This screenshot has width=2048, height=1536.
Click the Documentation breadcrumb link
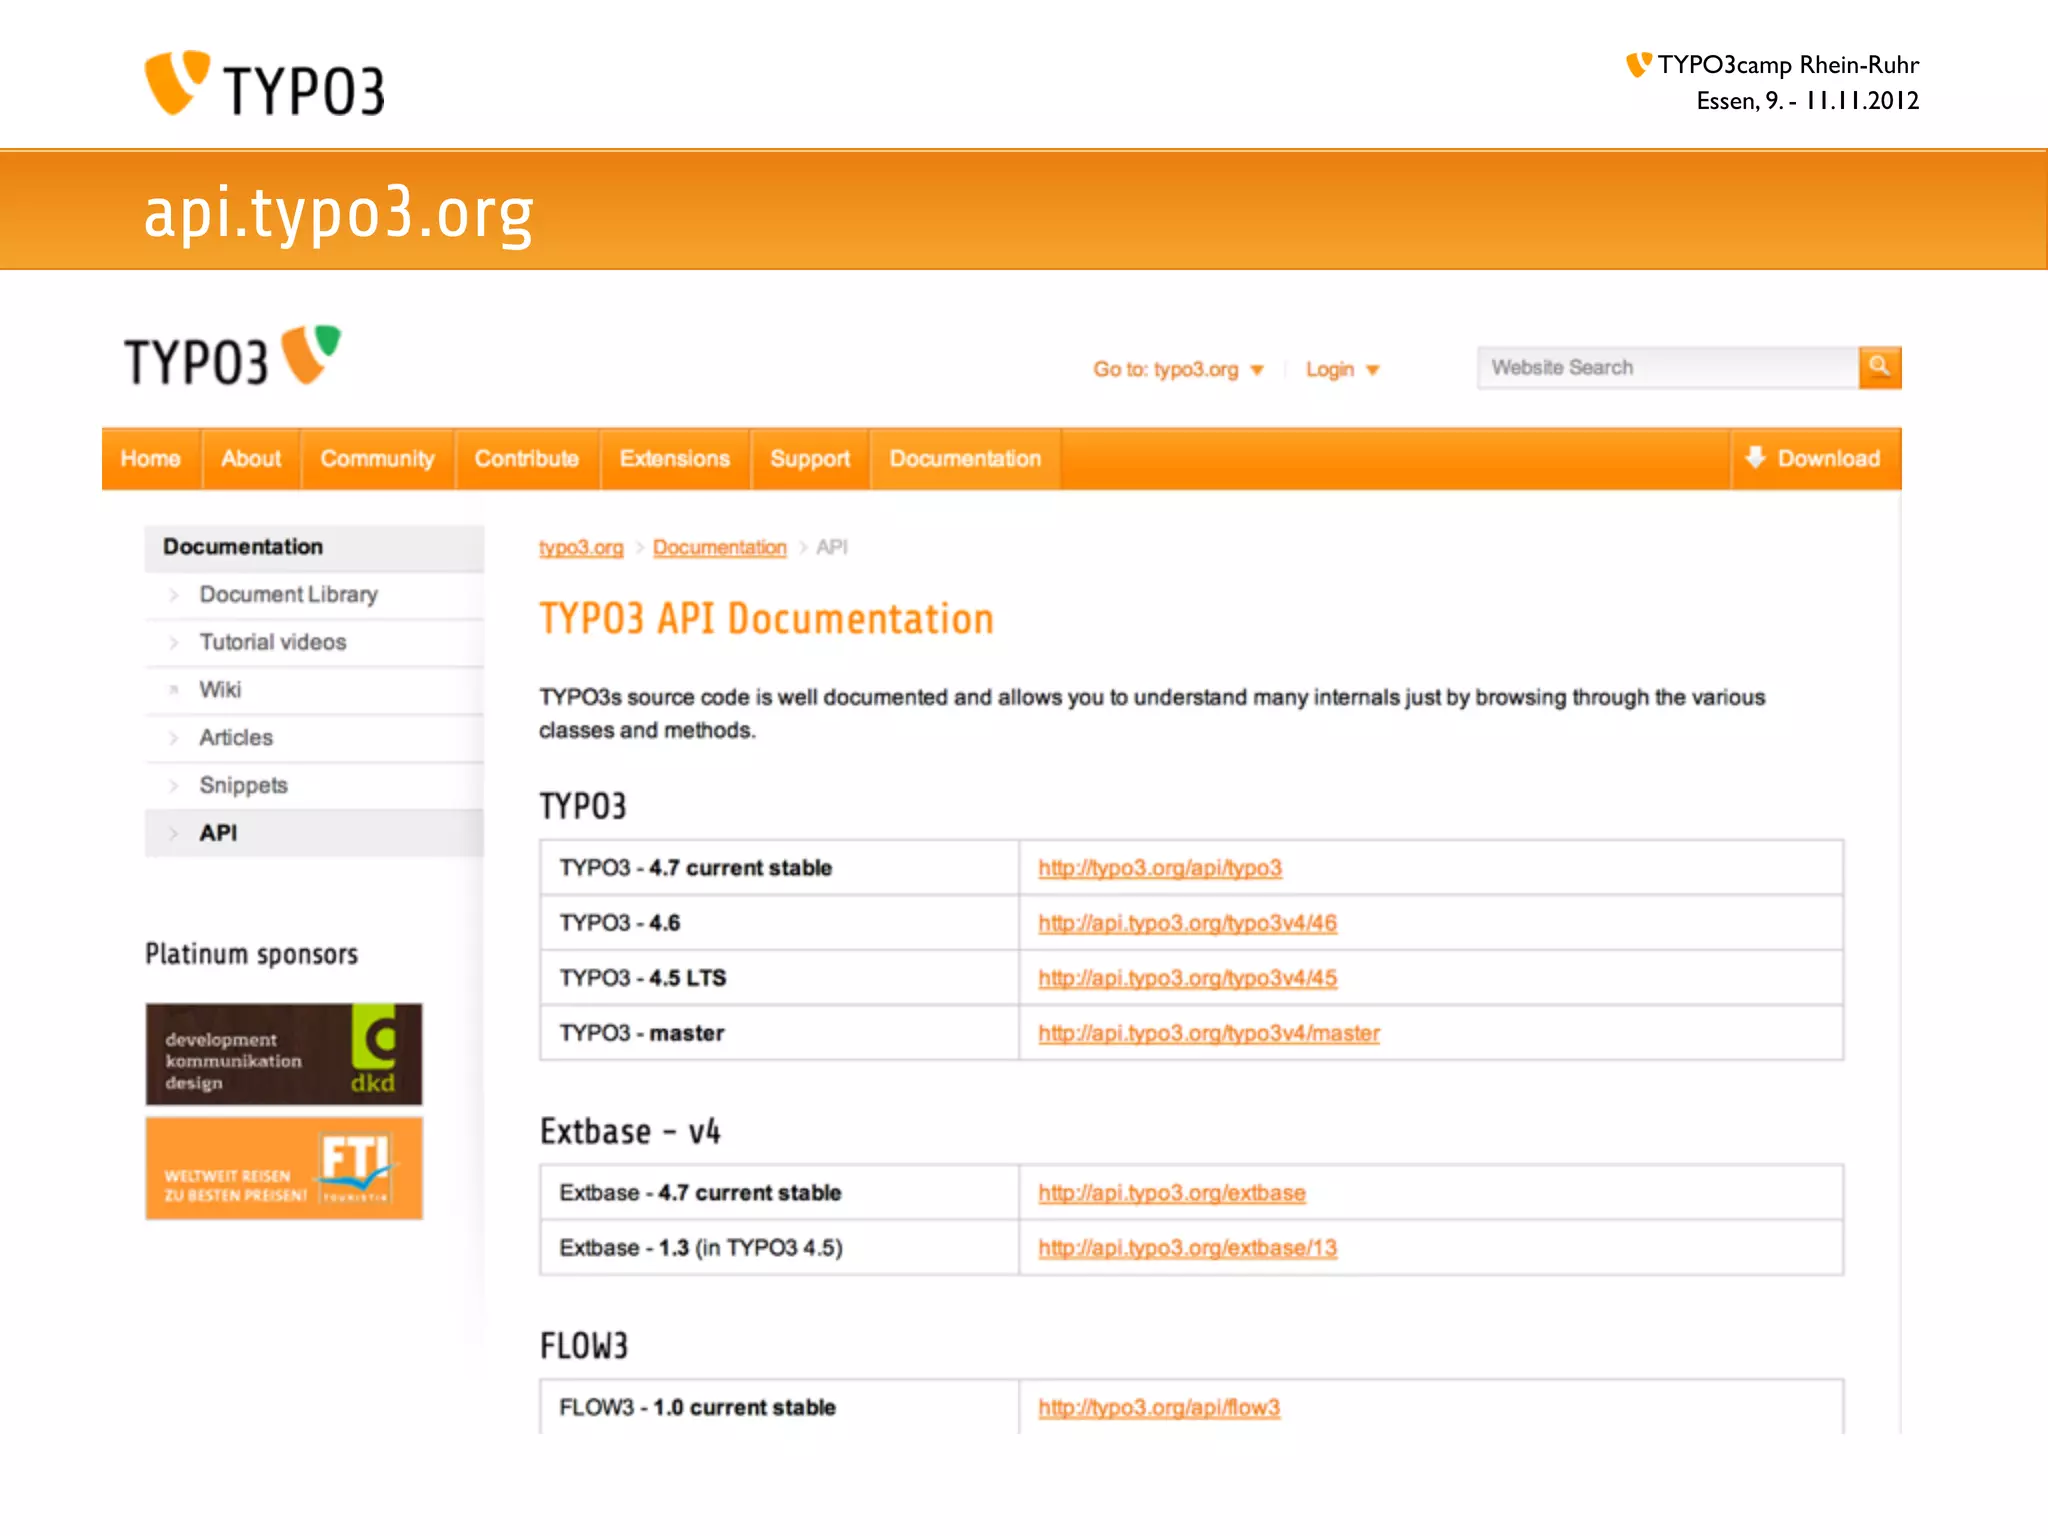pos(720,547)
